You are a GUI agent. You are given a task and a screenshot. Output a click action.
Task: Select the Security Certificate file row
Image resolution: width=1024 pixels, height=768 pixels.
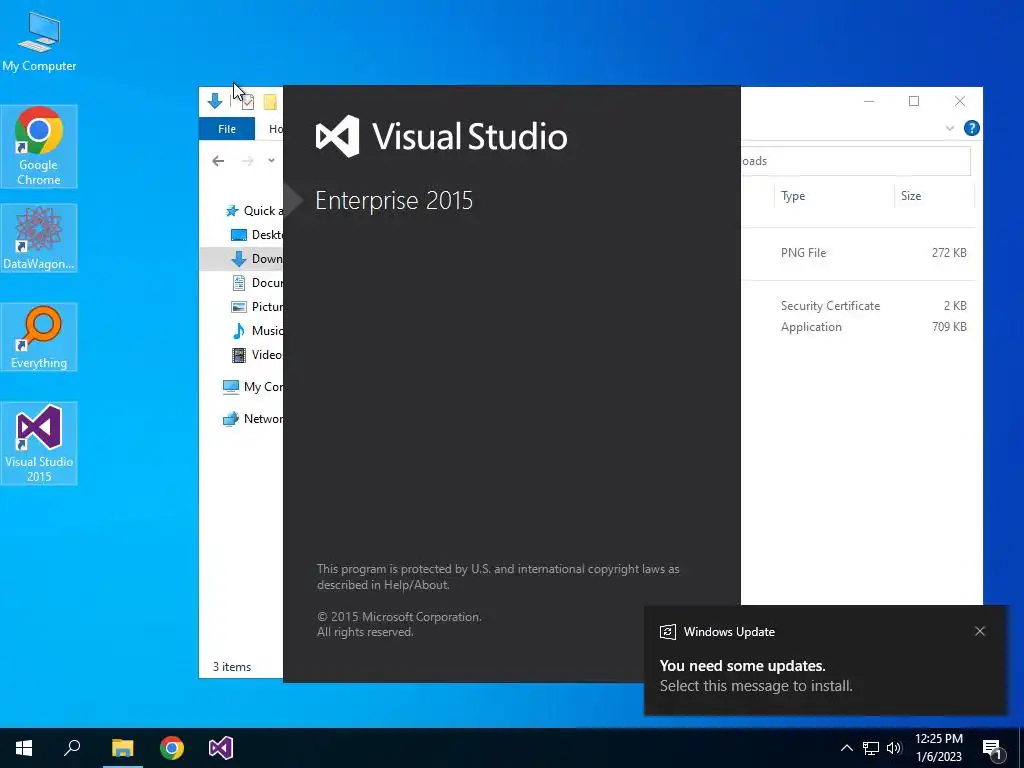(x=858, y=306)
